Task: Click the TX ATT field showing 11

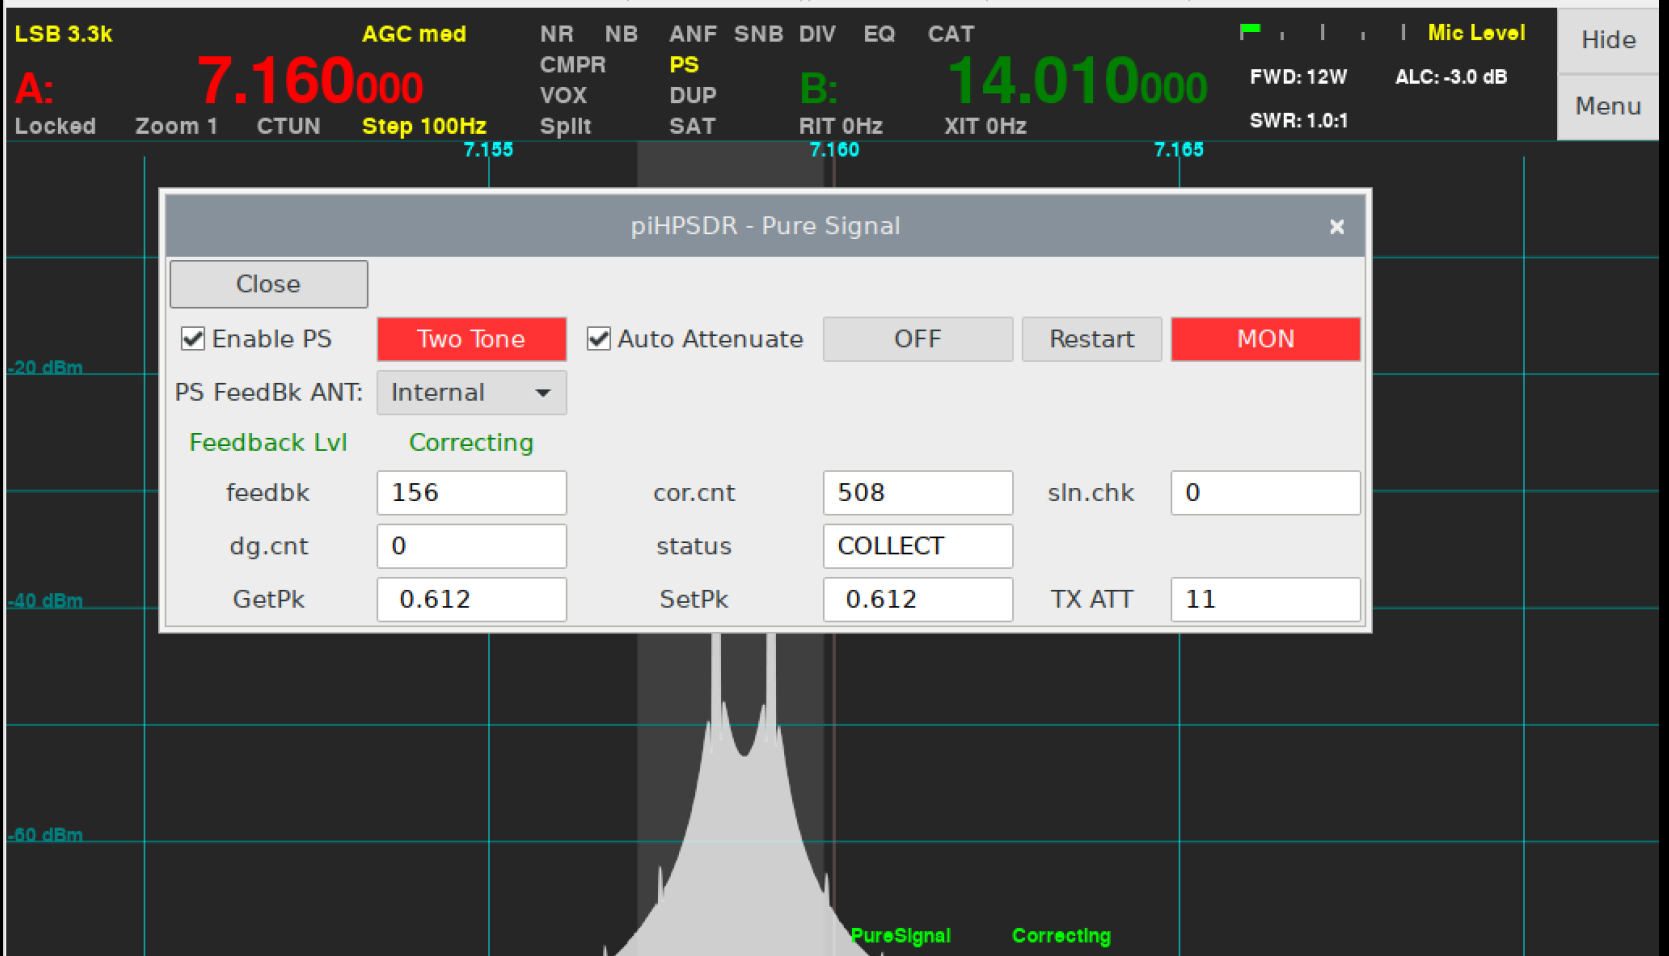Action: (1265, 599)
